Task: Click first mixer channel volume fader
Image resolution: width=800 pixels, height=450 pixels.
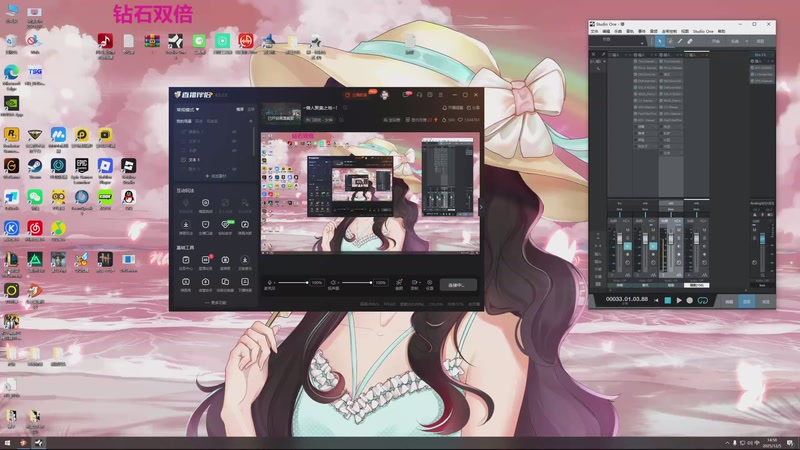Action: pos(619,238)
